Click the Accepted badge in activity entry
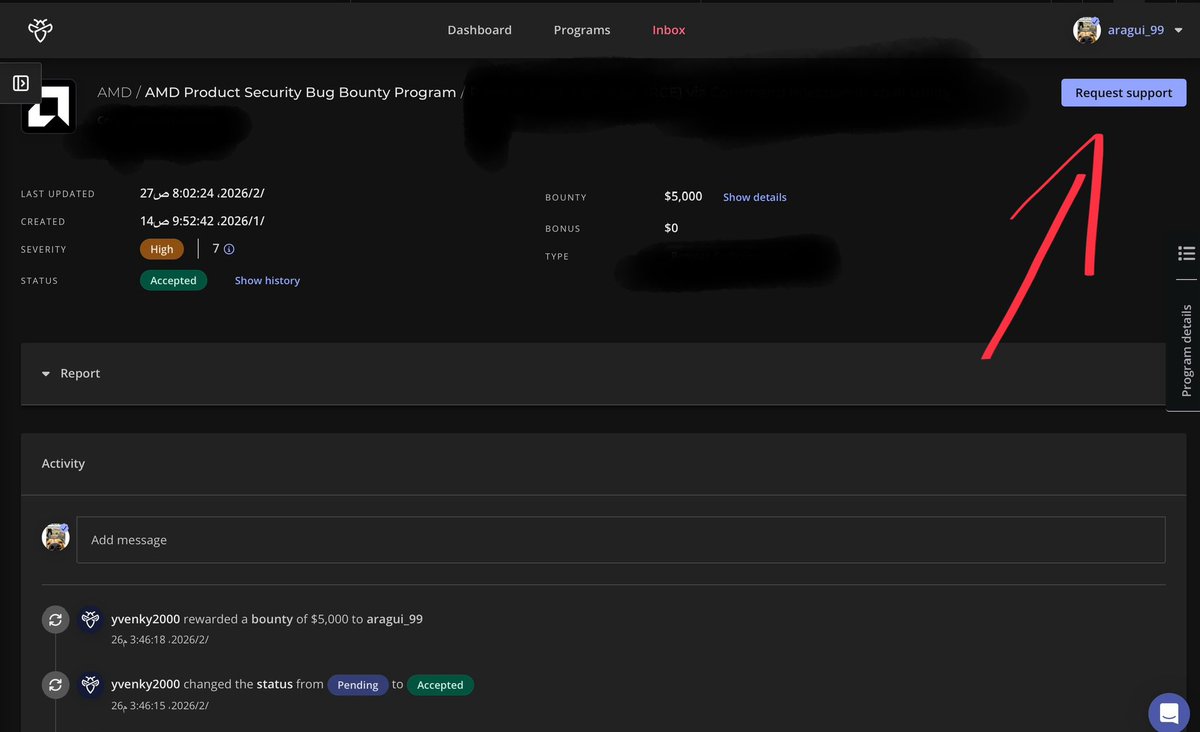 (440, 685)
